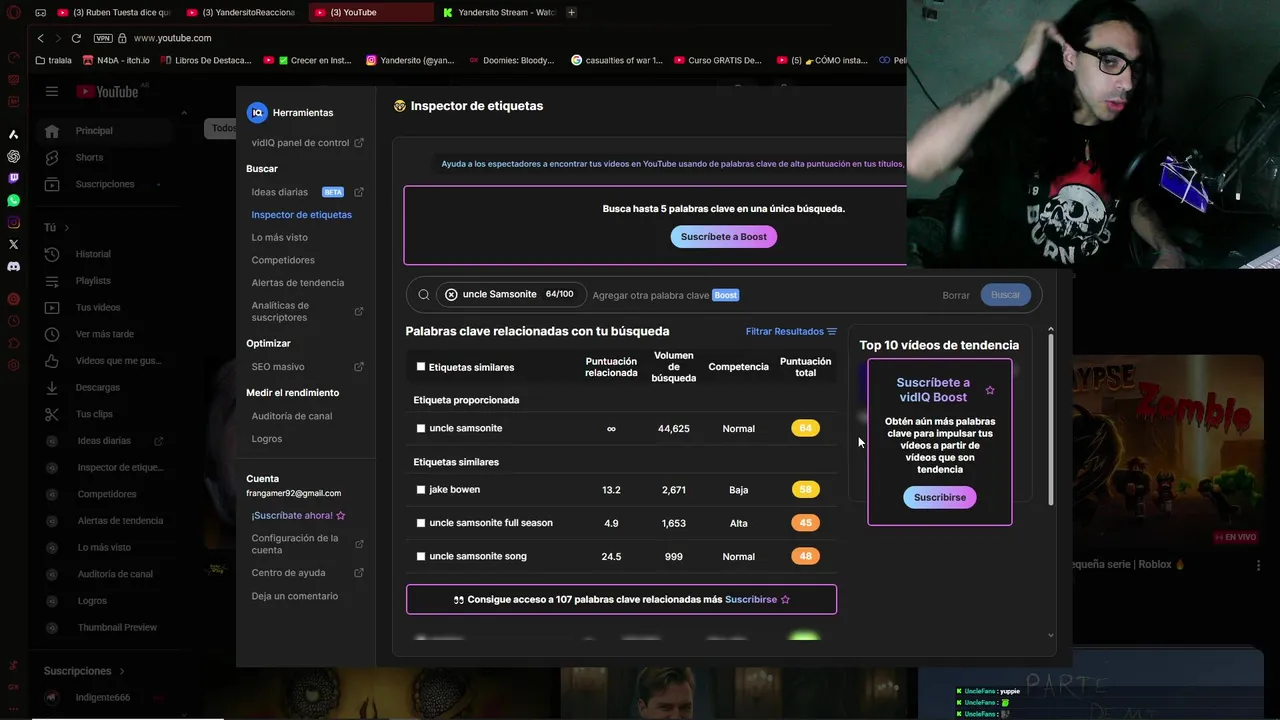Open 'Auditoría de canal' in vidIQ menu
This screenshot has width=1280, height=720.
(x=292, y=416)
